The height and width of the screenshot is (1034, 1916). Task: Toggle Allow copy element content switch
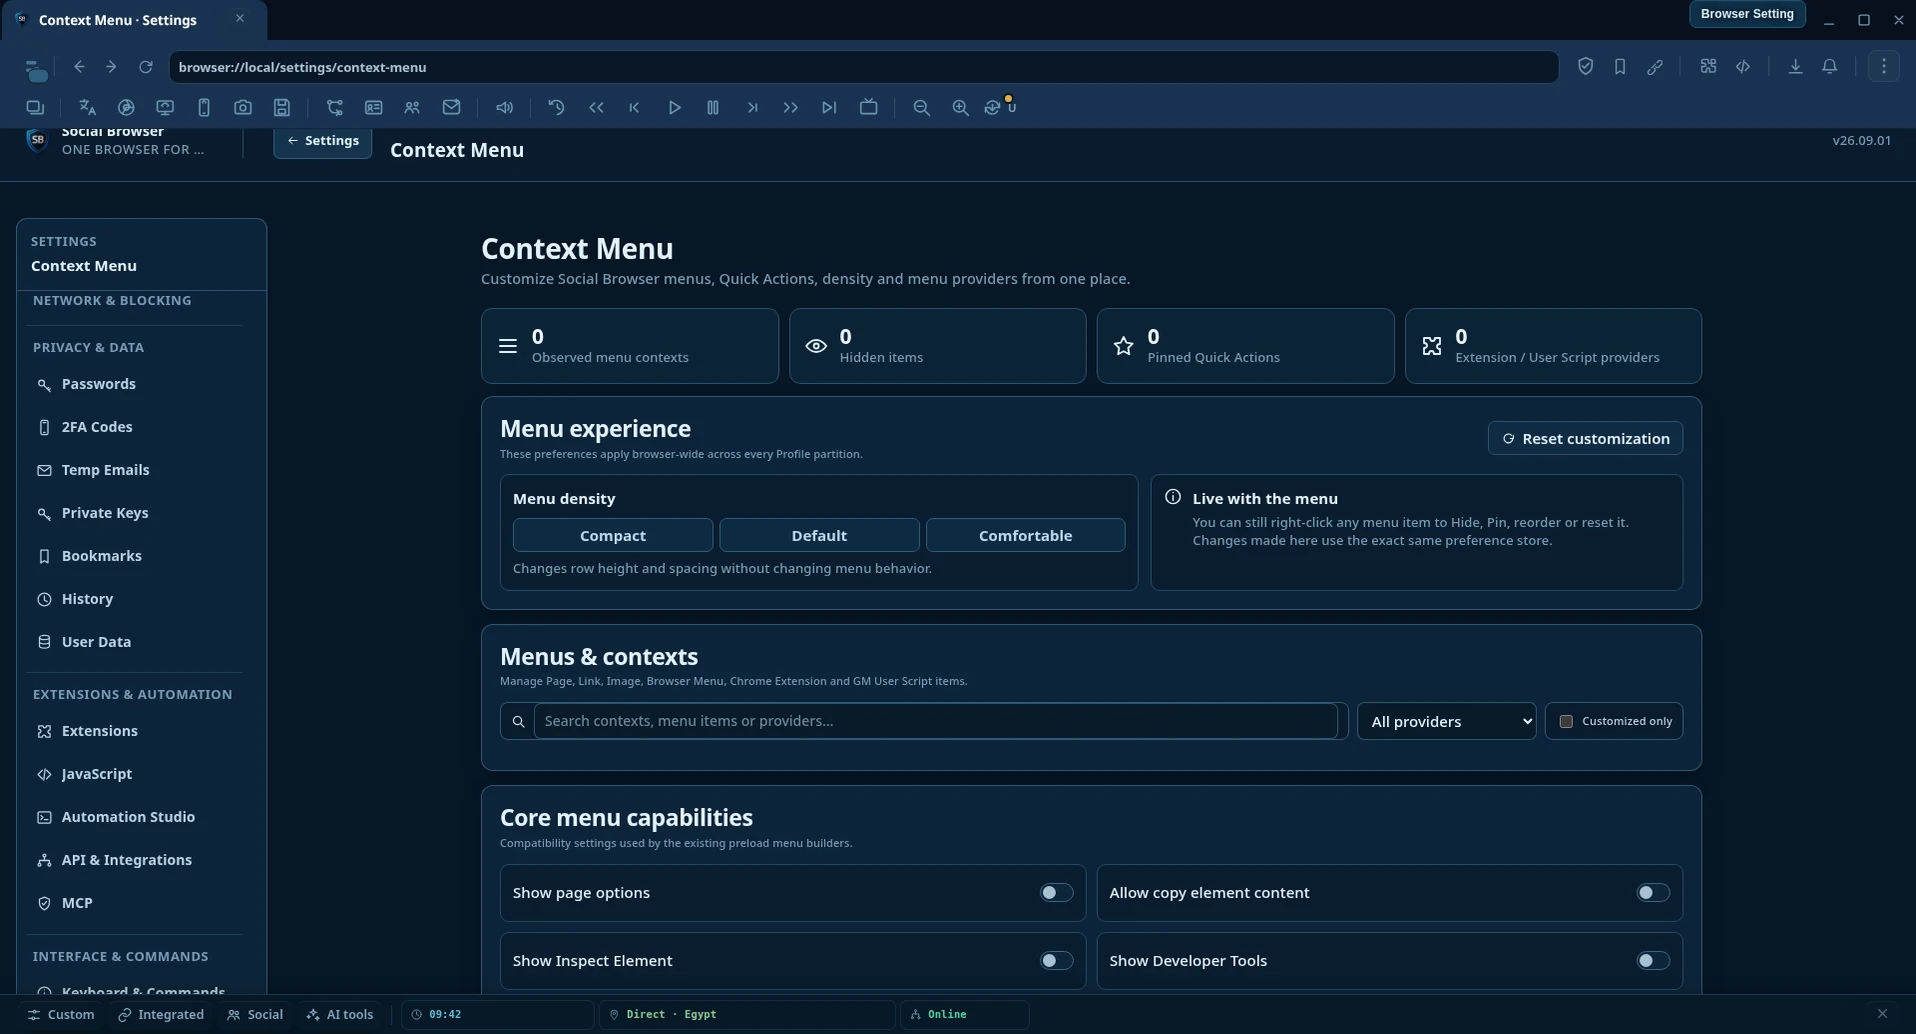click(x=1653, y=893)
